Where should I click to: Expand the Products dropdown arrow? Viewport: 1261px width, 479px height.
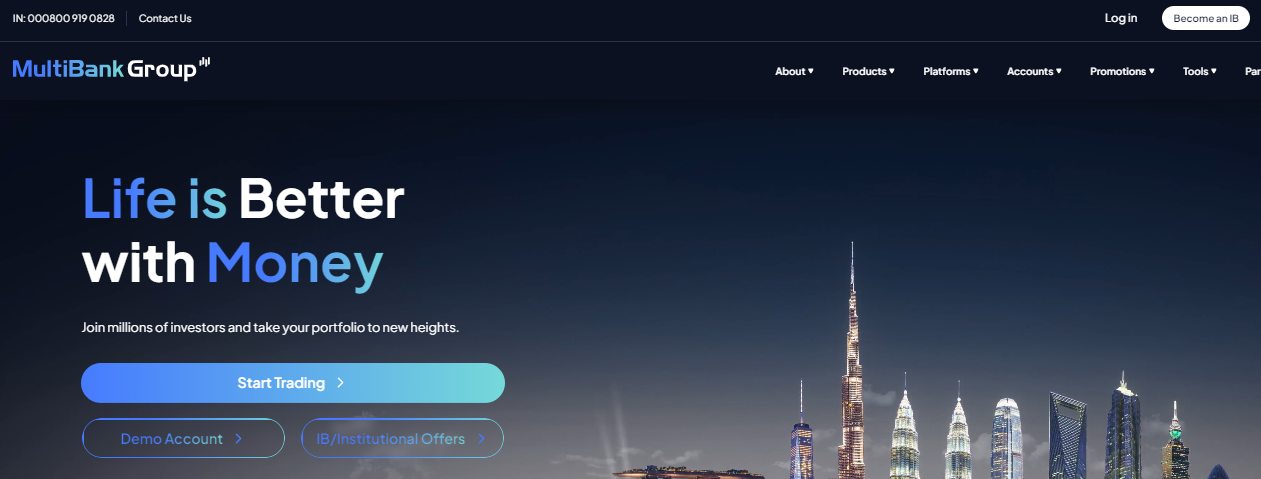[892, 71]
